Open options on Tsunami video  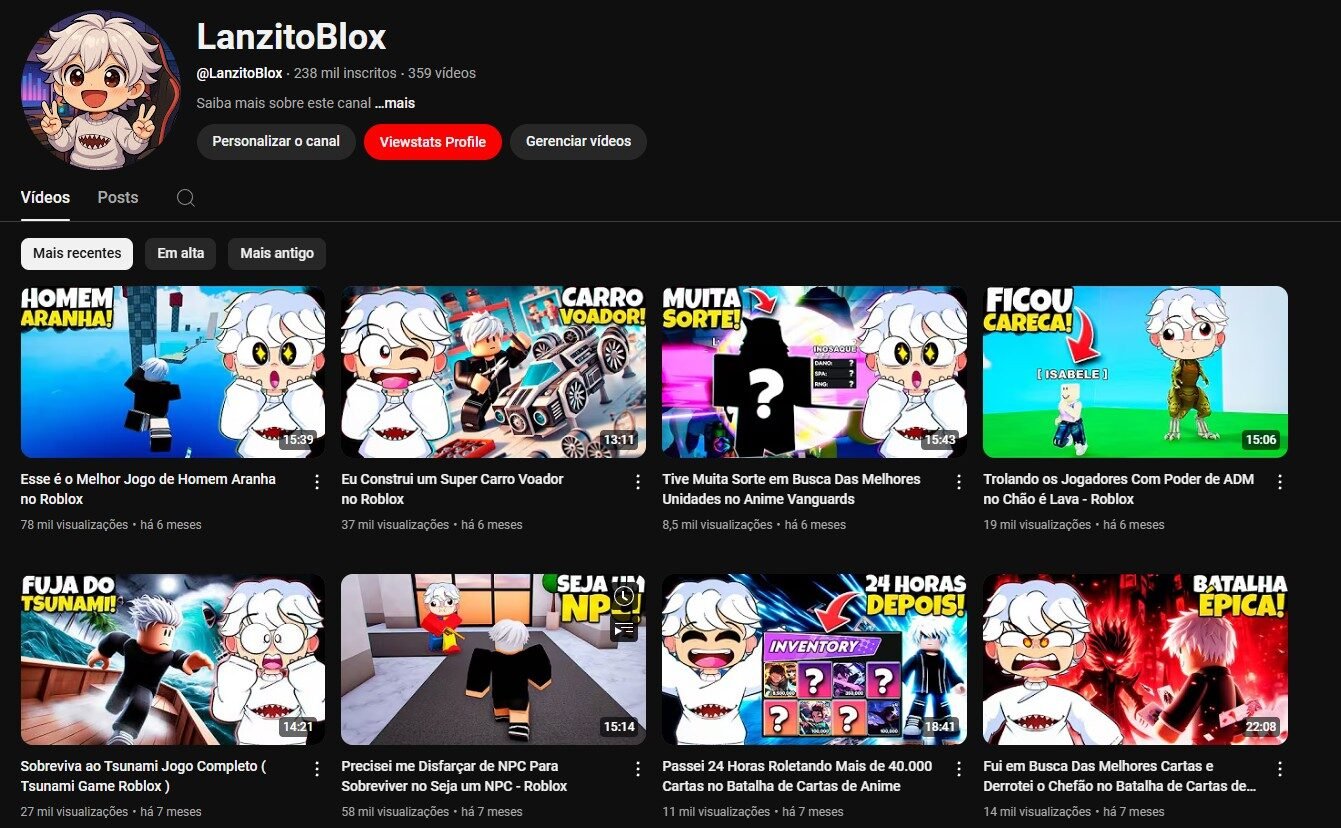tap(318, 769)
